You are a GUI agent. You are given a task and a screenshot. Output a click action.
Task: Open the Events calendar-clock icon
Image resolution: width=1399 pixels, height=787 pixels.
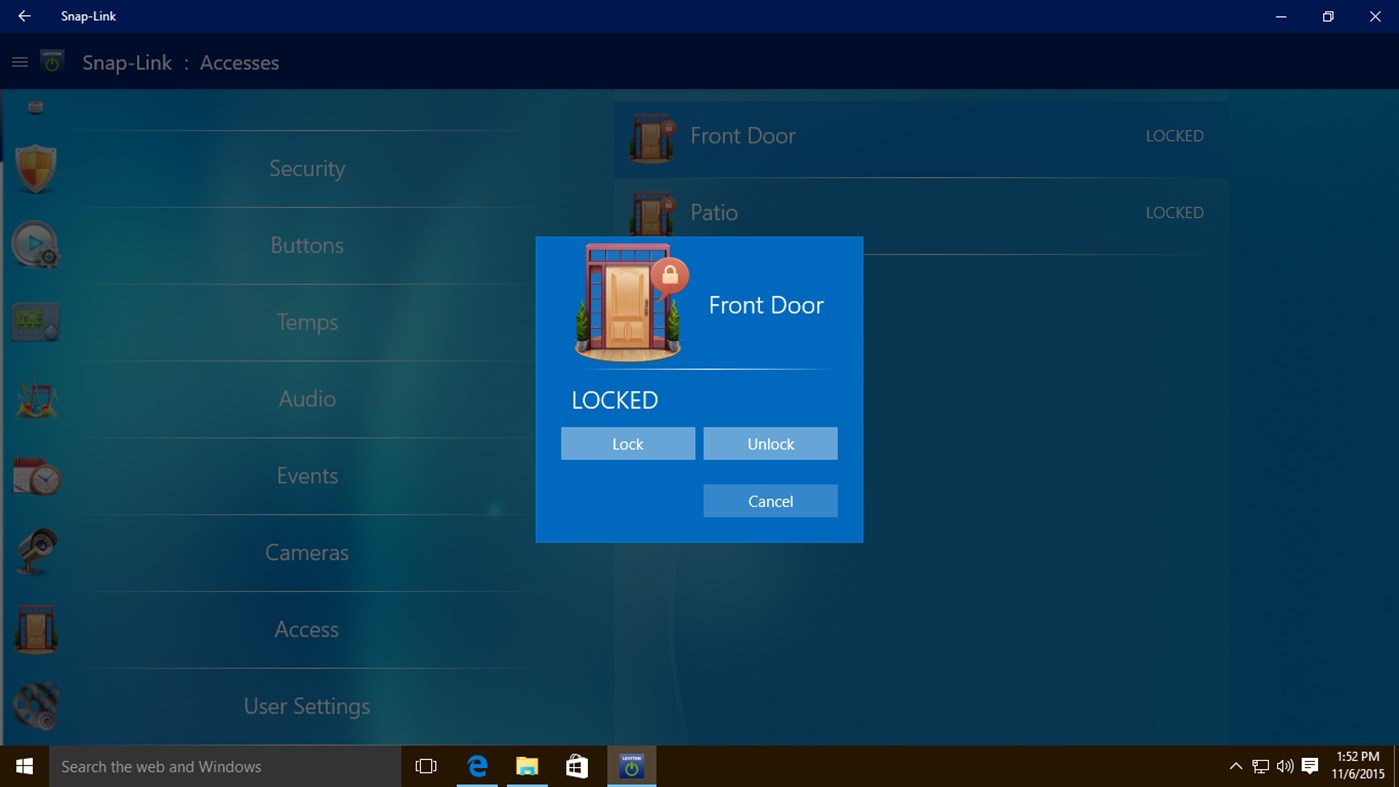click(36, 474)
